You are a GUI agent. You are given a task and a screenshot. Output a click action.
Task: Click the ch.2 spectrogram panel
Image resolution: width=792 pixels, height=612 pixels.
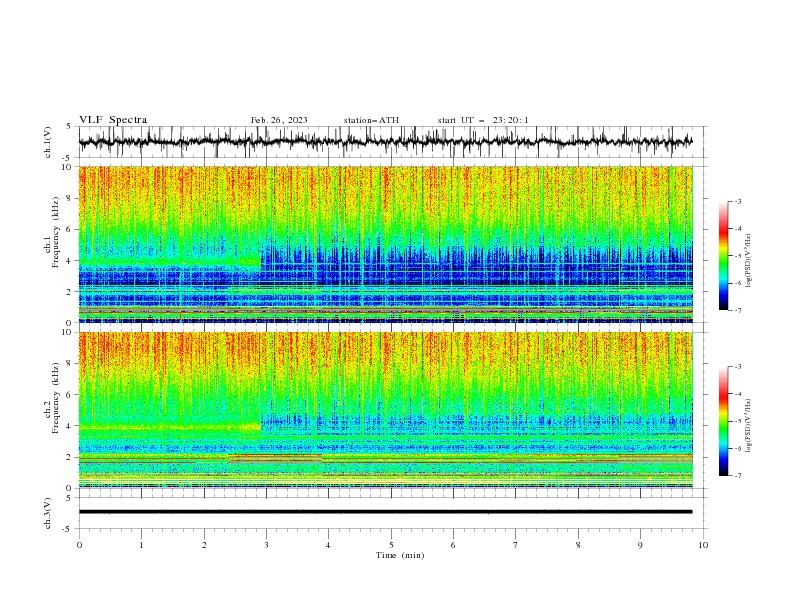point(386,410)
